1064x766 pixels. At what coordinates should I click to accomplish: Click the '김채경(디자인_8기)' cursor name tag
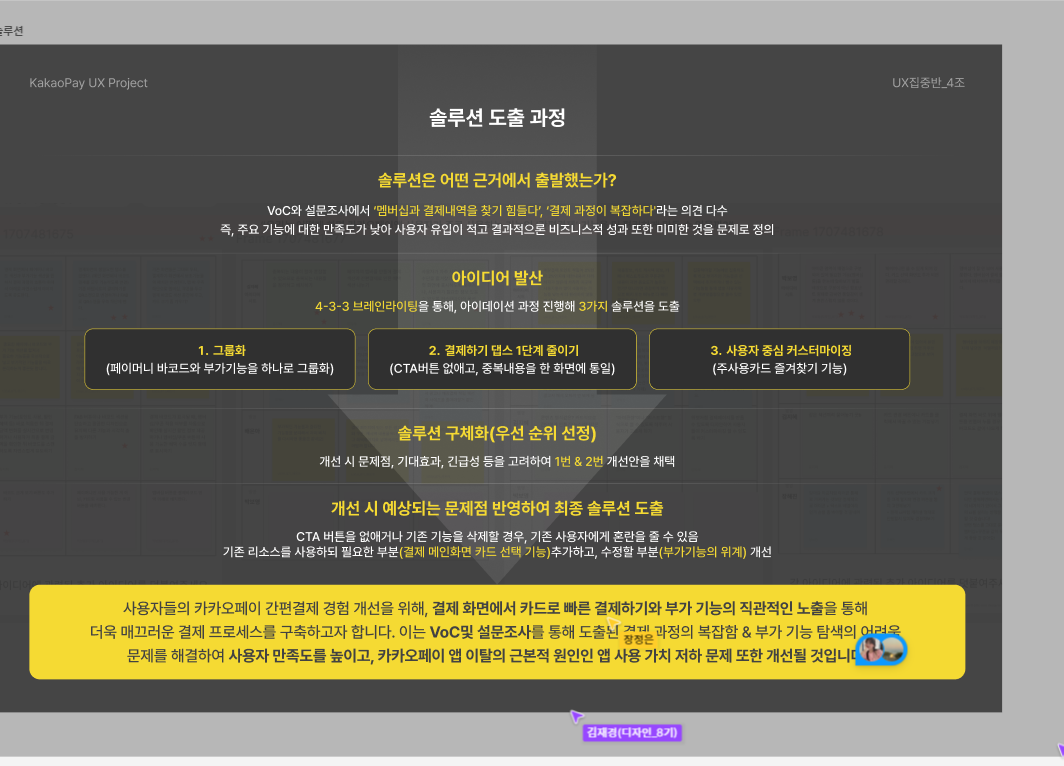[632, 733]
